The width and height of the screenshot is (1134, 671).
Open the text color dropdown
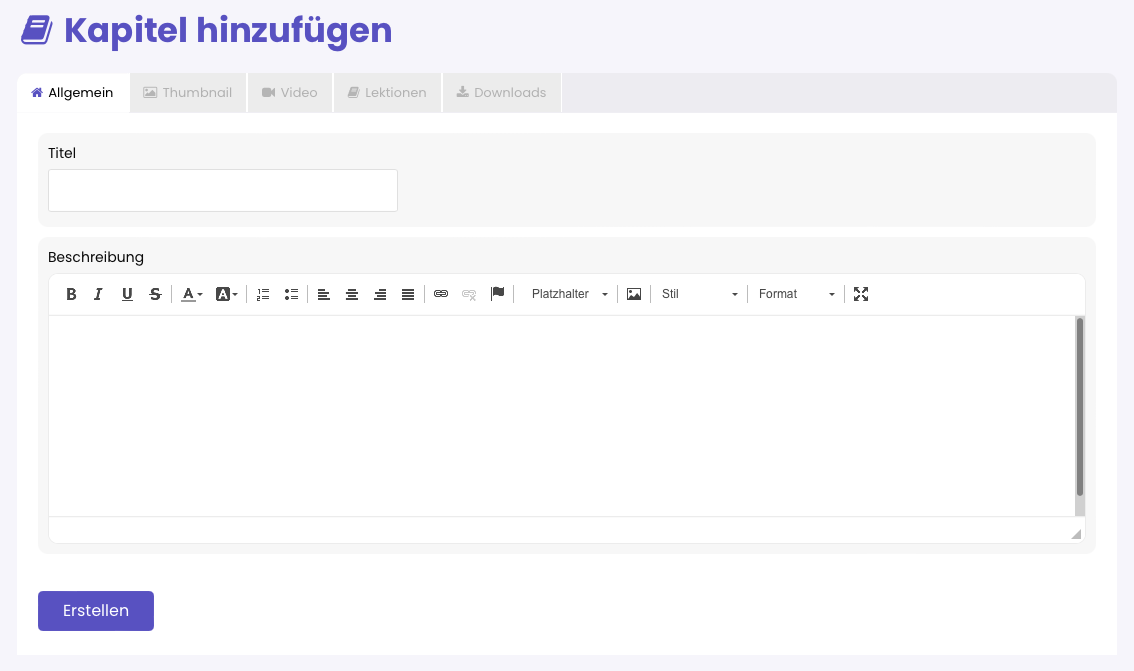(192, 294)
